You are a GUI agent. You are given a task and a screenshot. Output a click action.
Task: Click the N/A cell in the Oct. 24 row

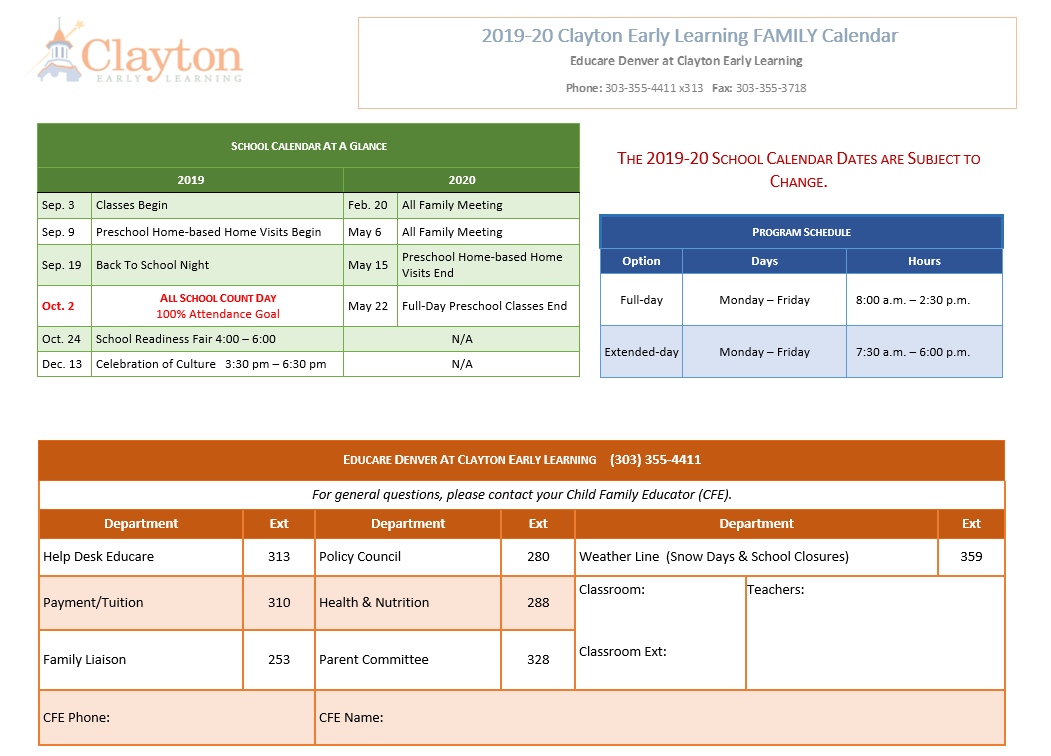point(462,339)
